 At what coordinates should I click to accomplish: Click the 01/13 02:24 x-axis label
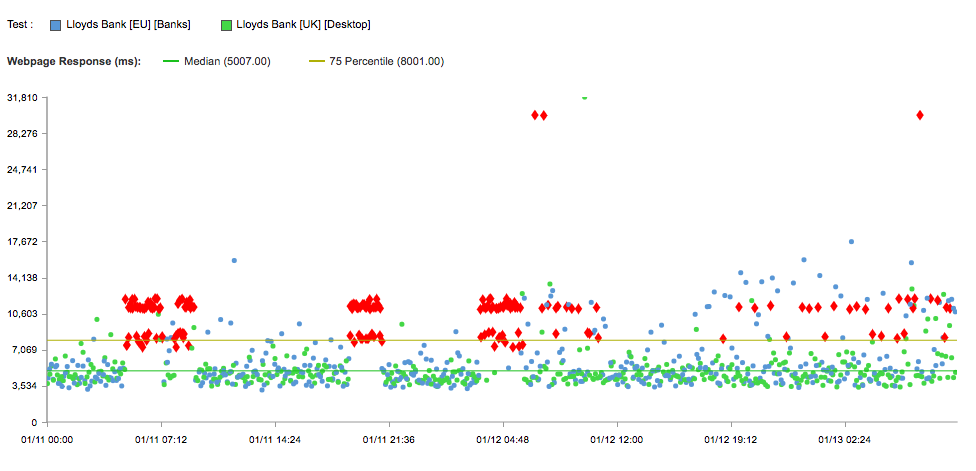[845, 439]
